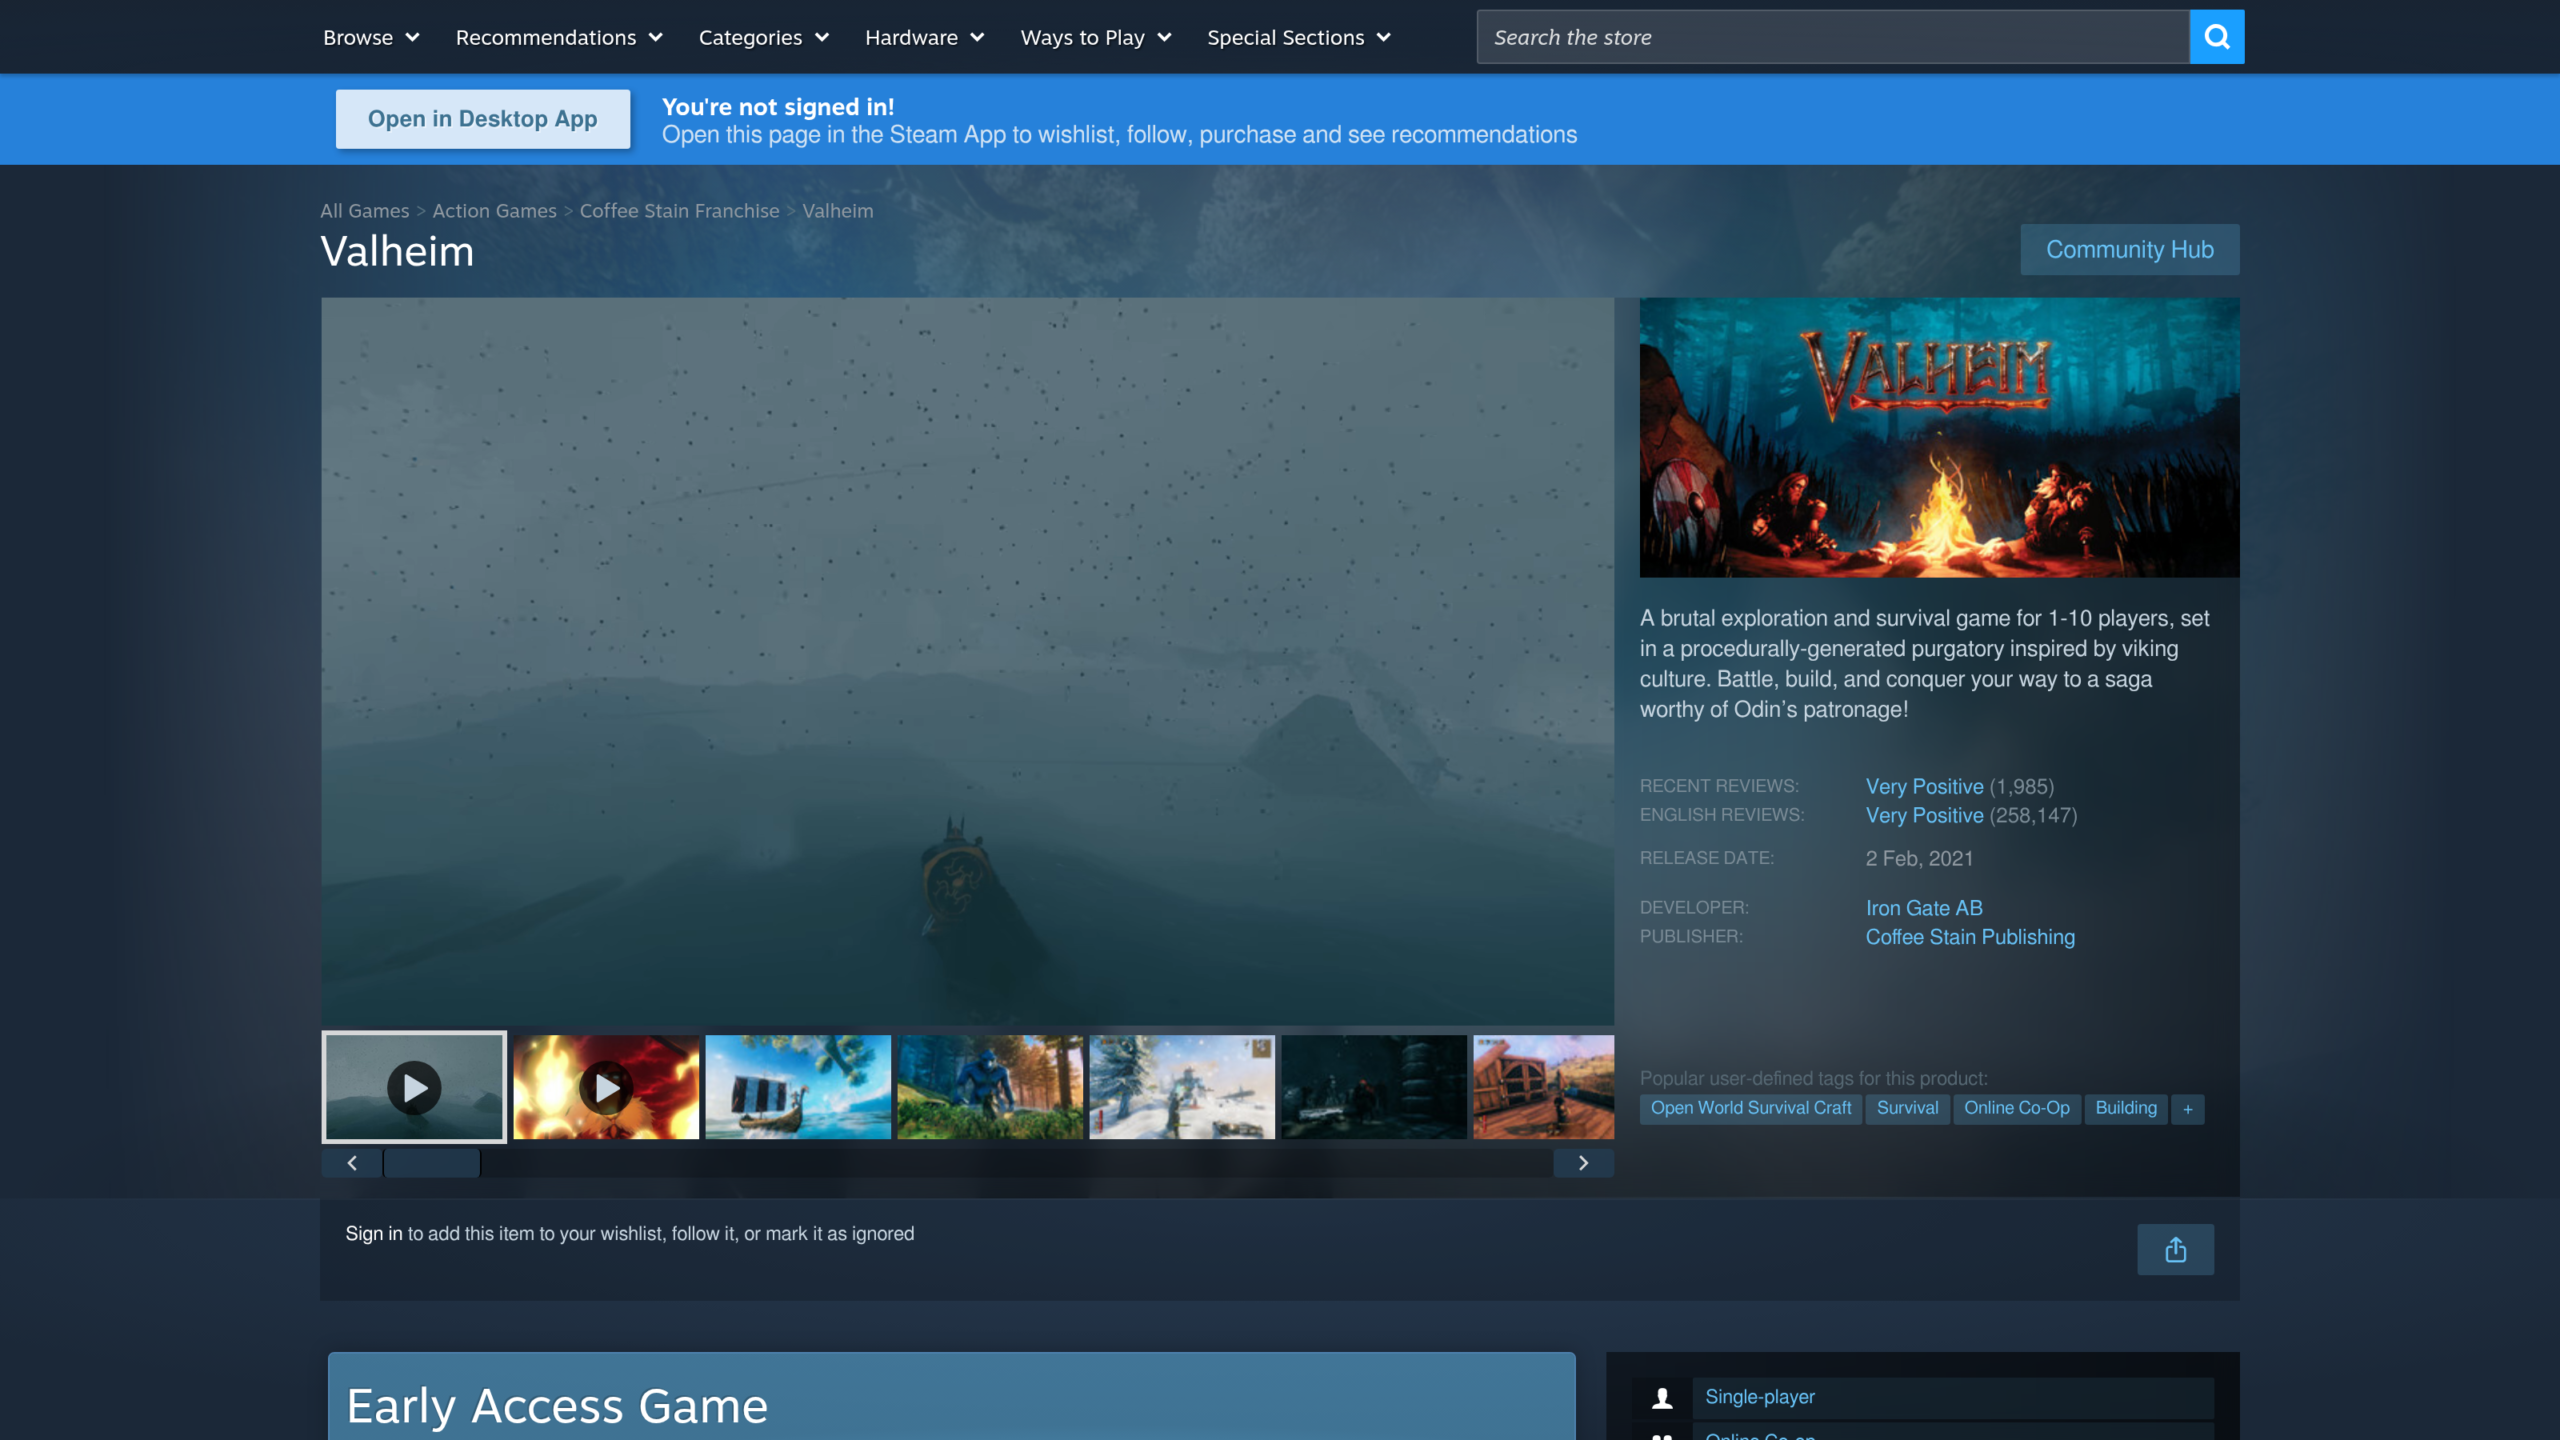Expand Ways to Play menu
Viewport: 2560px width, 1440px height.
(x=1096, y=37)
